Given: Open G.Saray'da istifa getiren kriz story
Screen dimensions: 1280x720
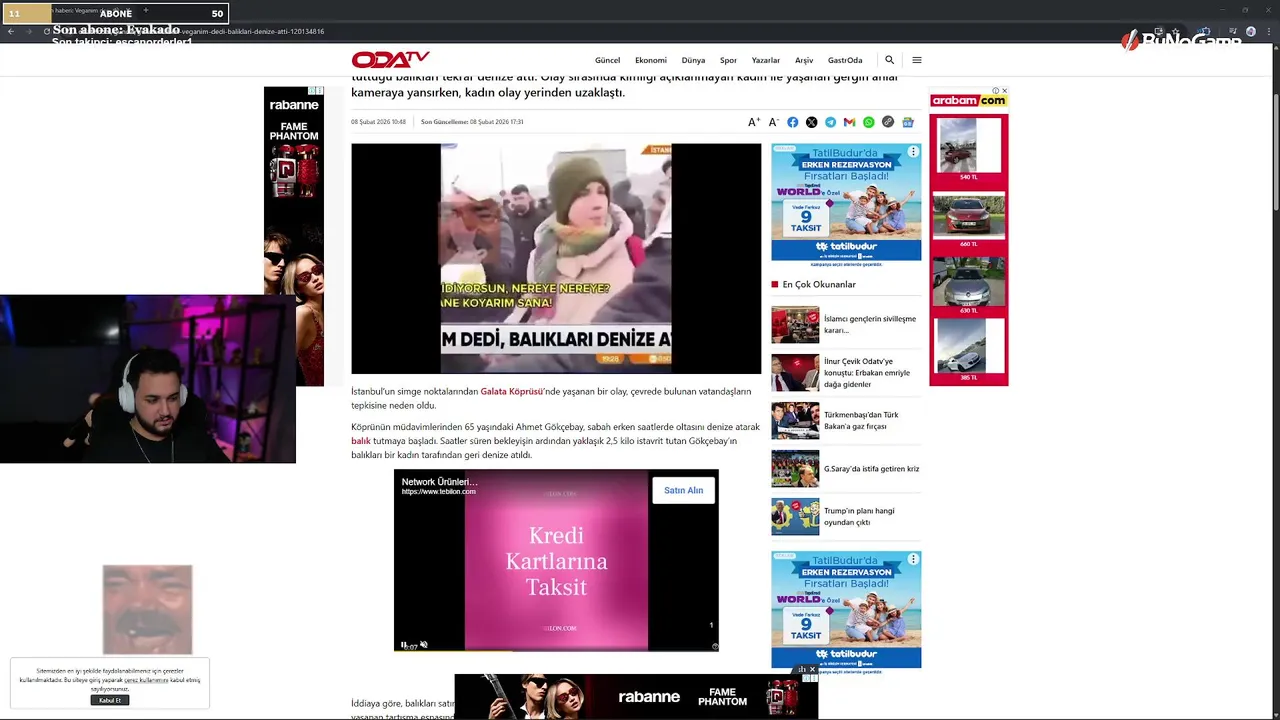Looking at the screenshot, I should (x=871, y=468).
